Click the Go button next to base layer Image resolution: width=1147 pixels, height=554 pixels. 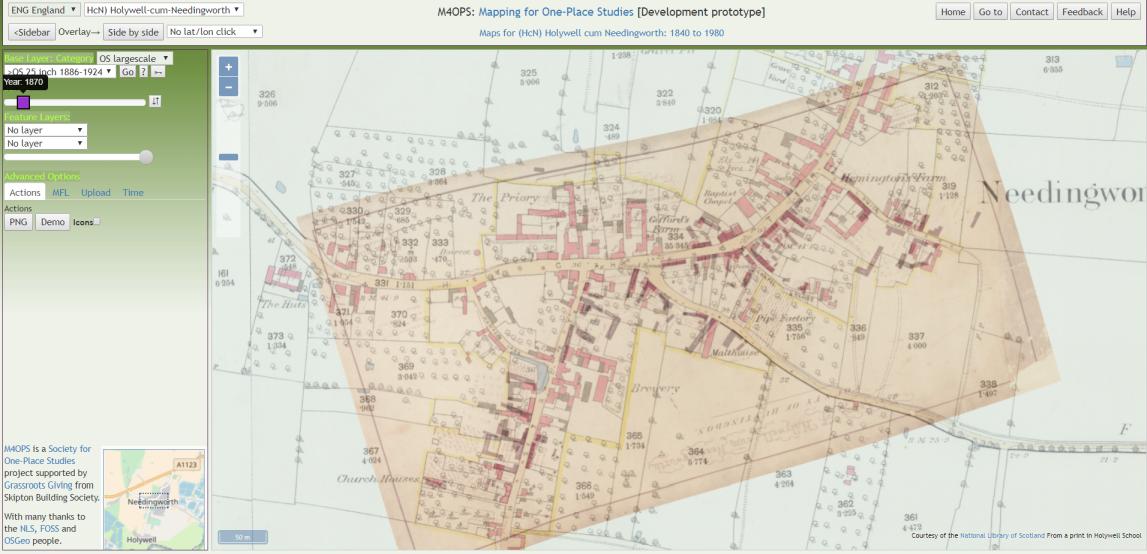[x=127, y=71]
